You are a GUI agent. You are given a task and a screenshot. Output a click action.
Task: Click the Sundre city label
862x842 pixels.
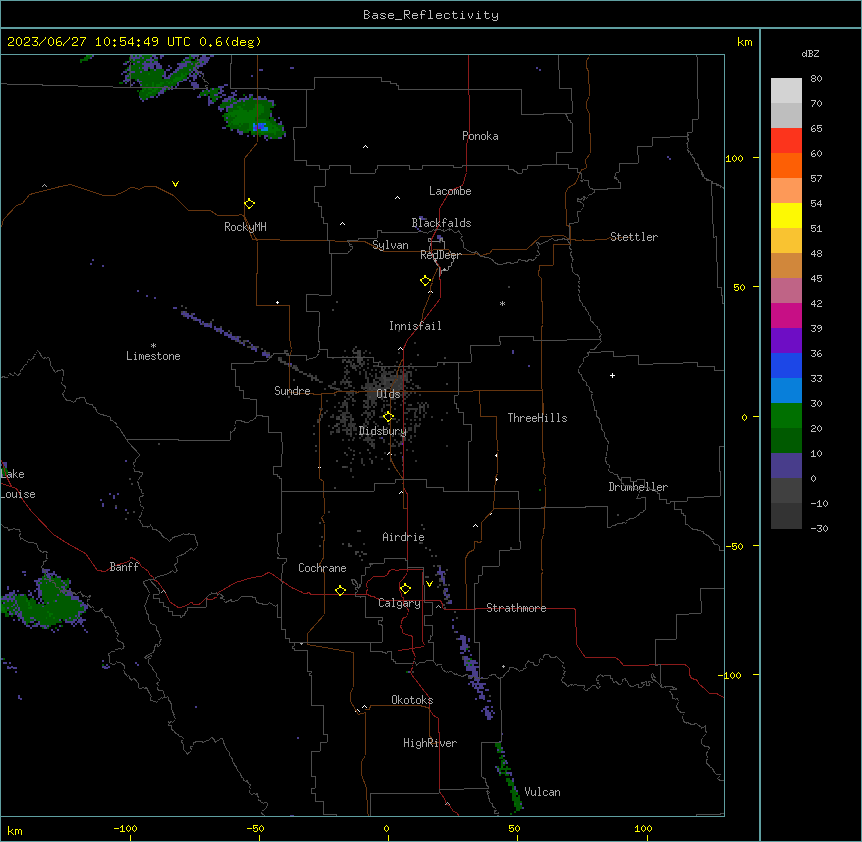pos(292,391)
